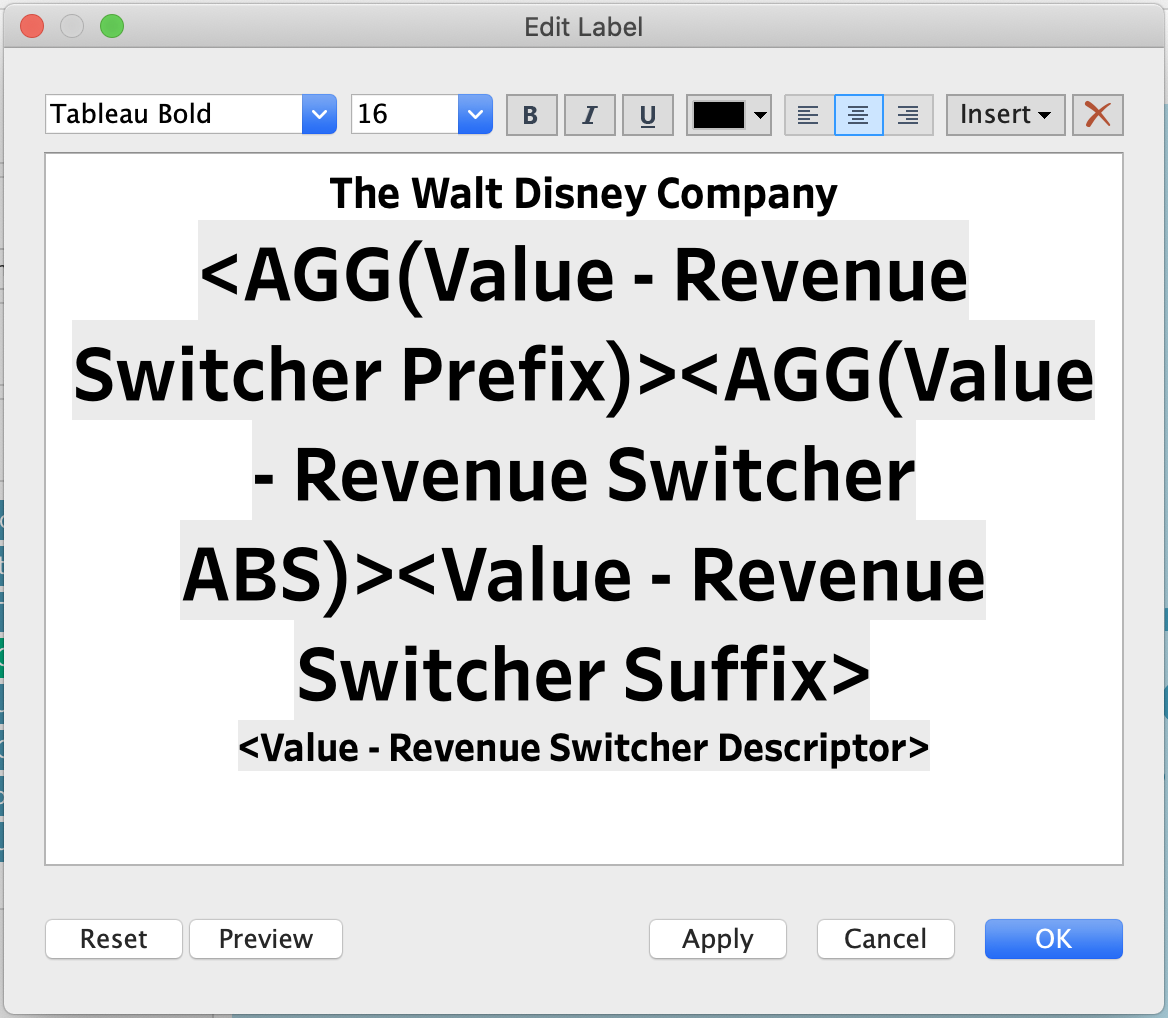Click the Tableau Bold font field
The image size is (1168, 1018).
(x=174, y=114)
